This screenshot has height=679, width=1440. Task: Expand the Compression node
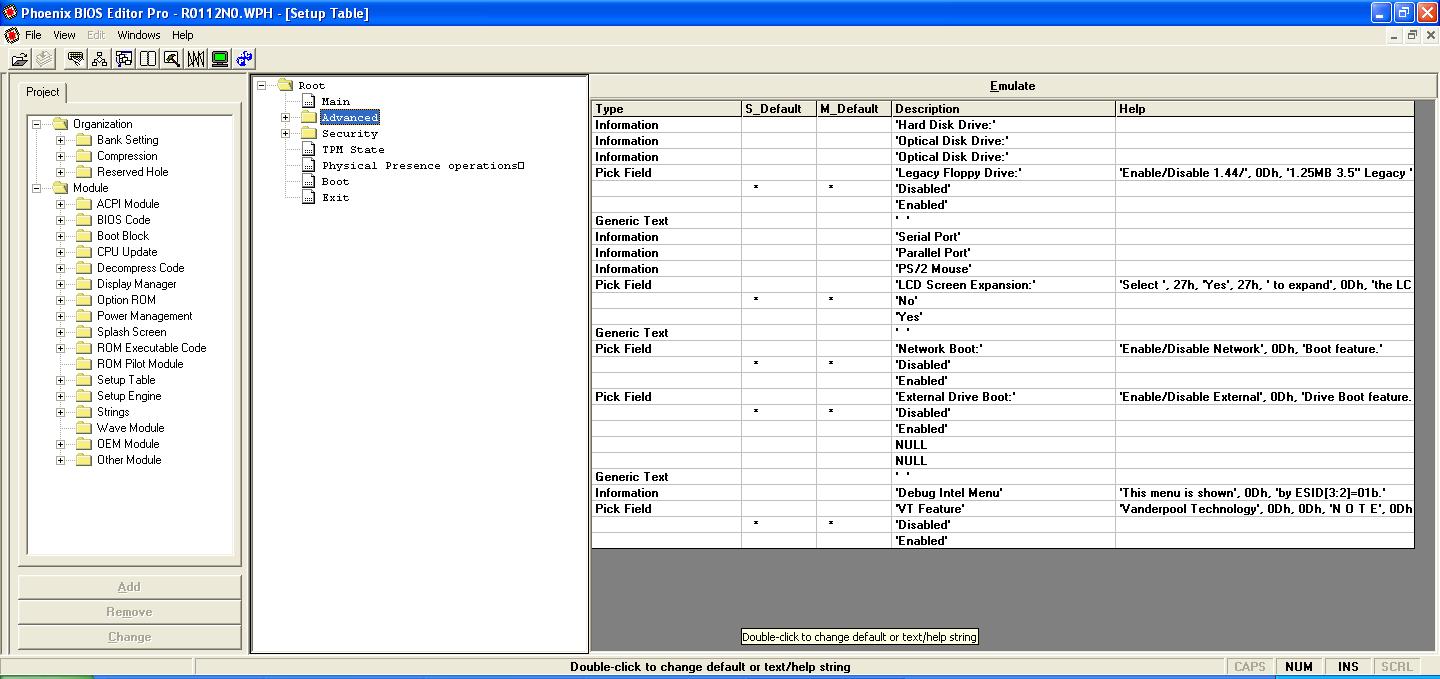[x=61, y=156]
